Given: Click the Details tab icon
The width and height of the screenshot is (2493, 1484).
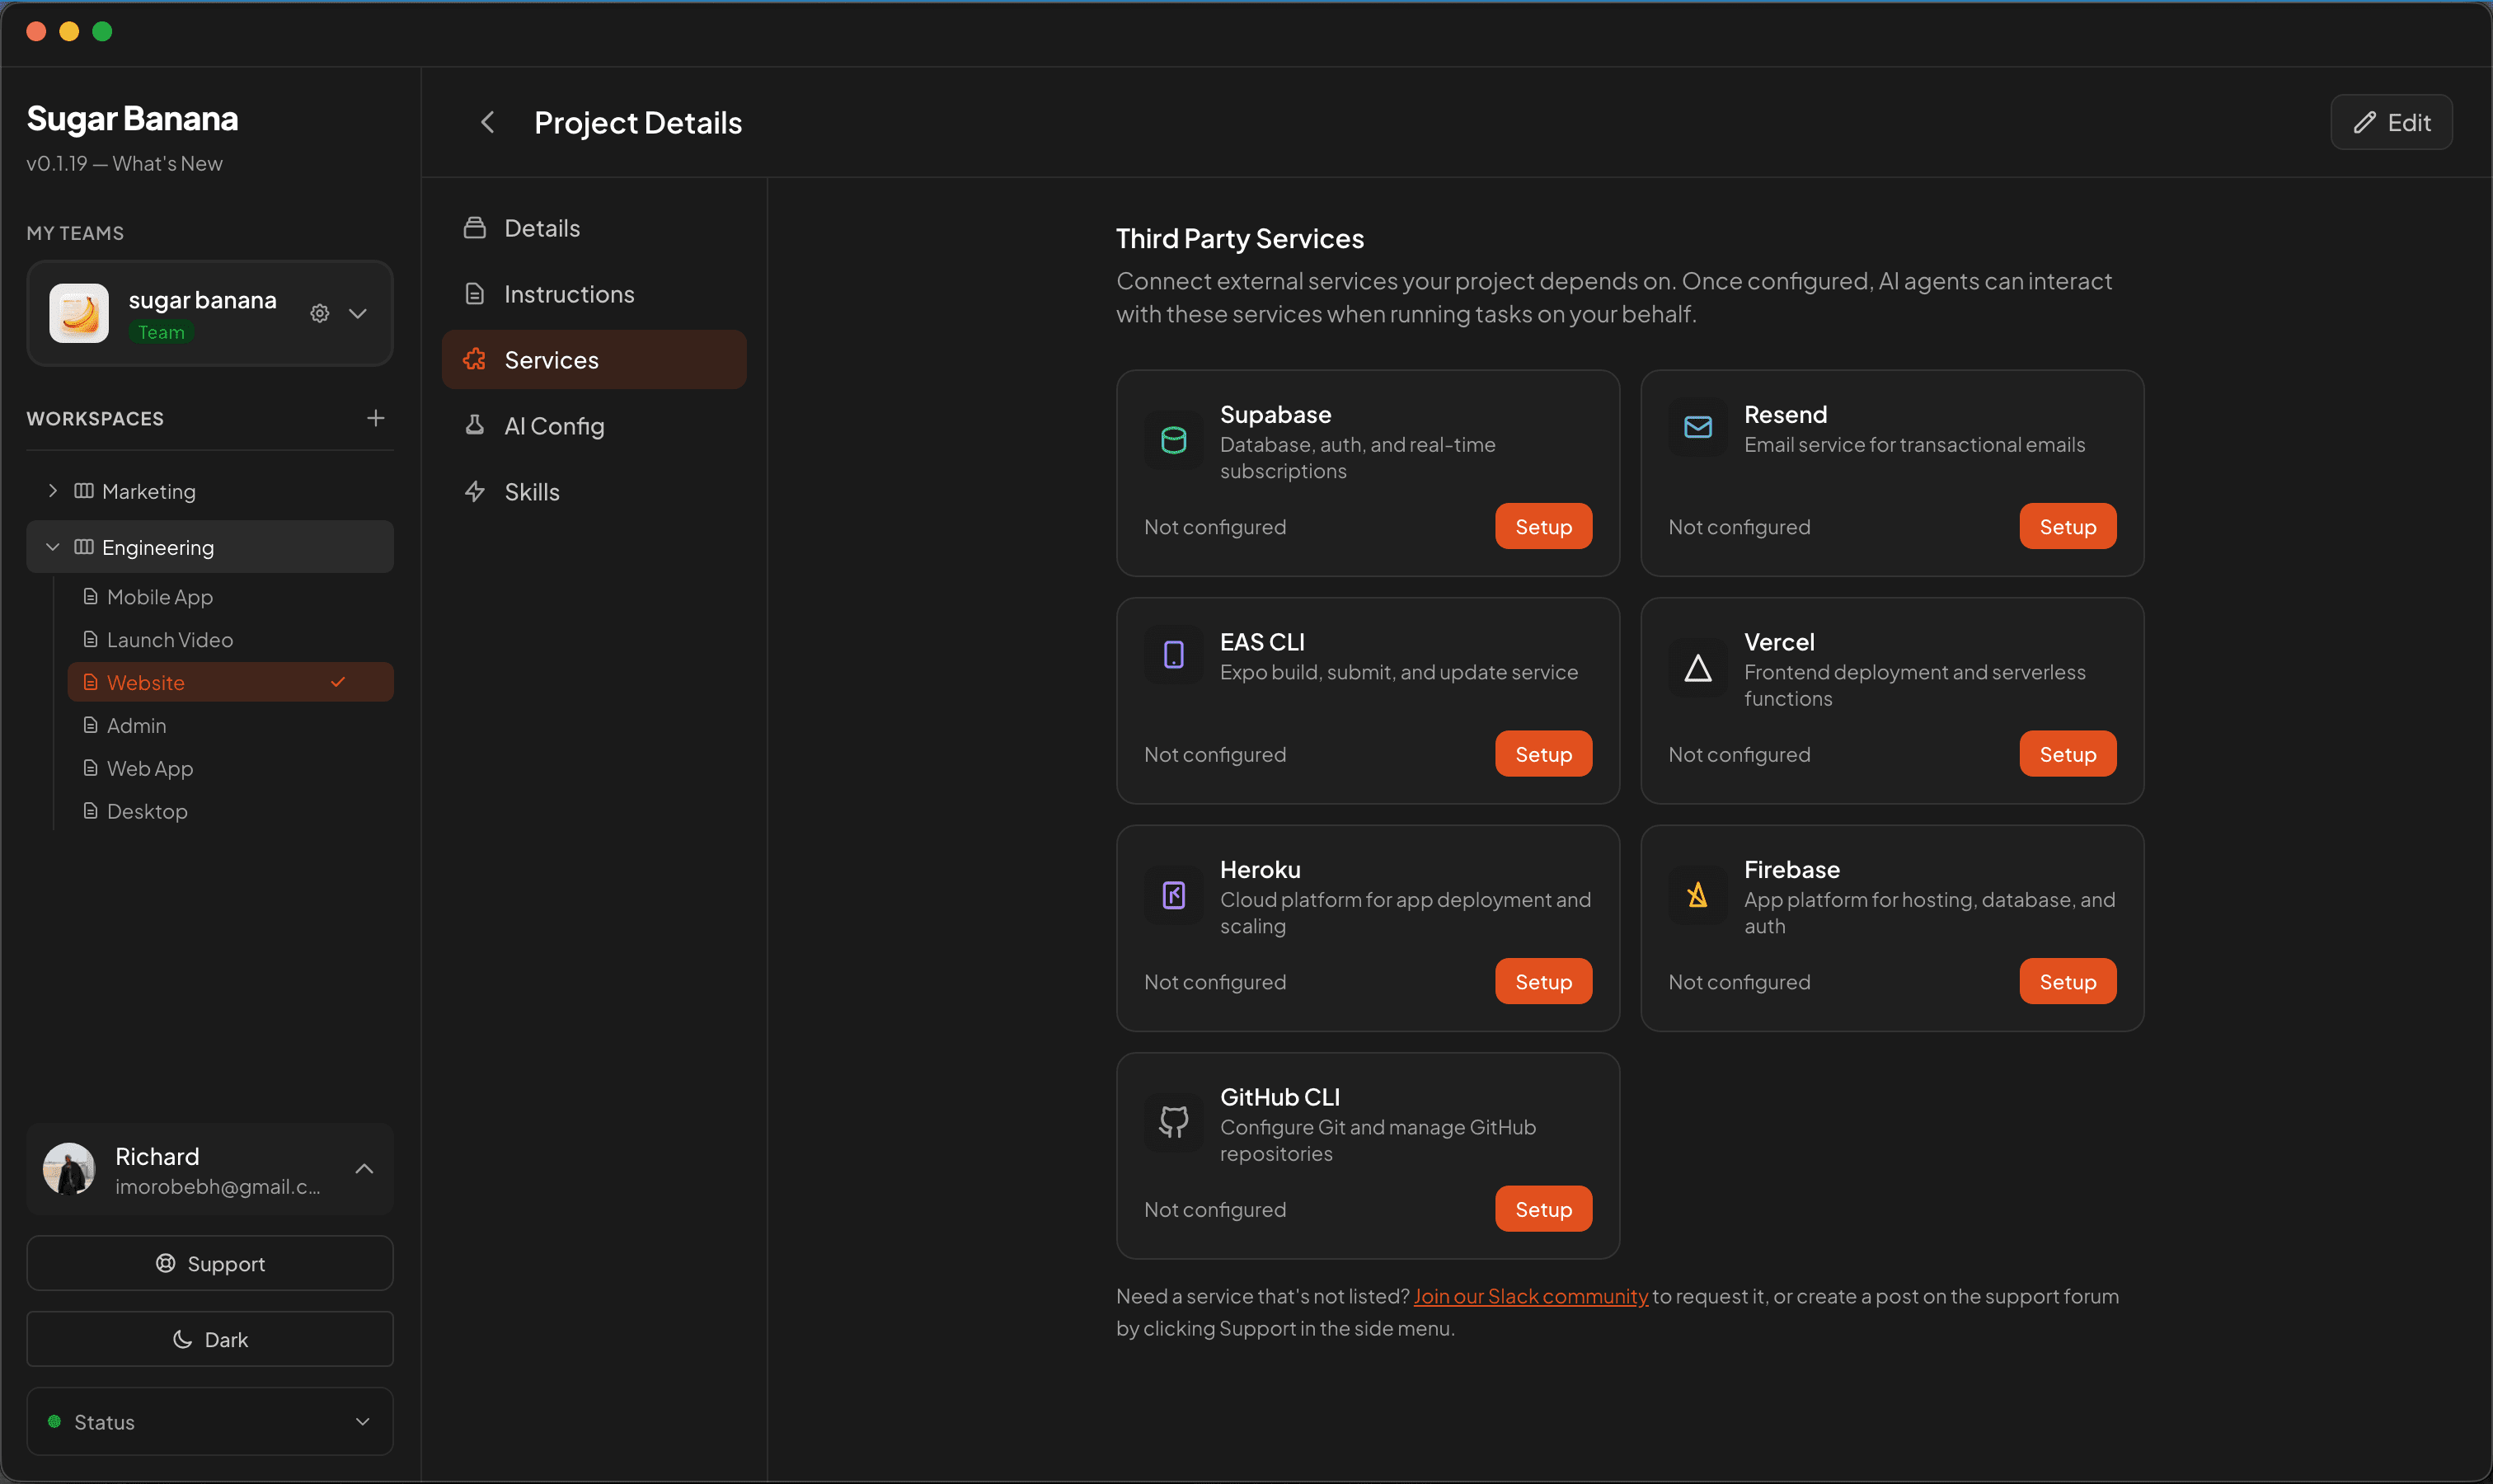Looking at the screenshot, I should pos(475,228).
